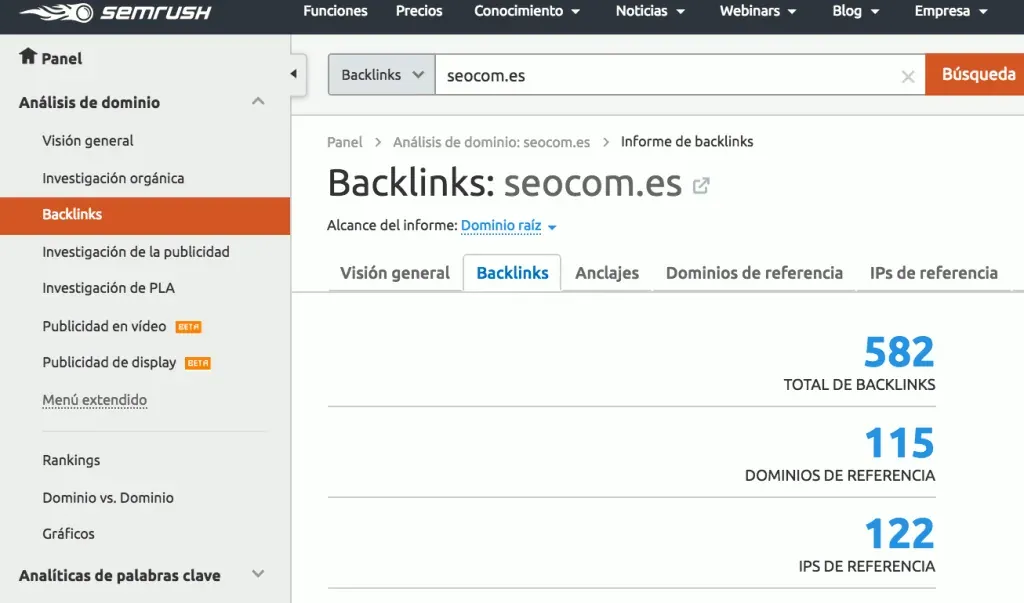Click the 122 IPs de referencia number
The height and width of the screenshot is (603, 1024).
899,534
